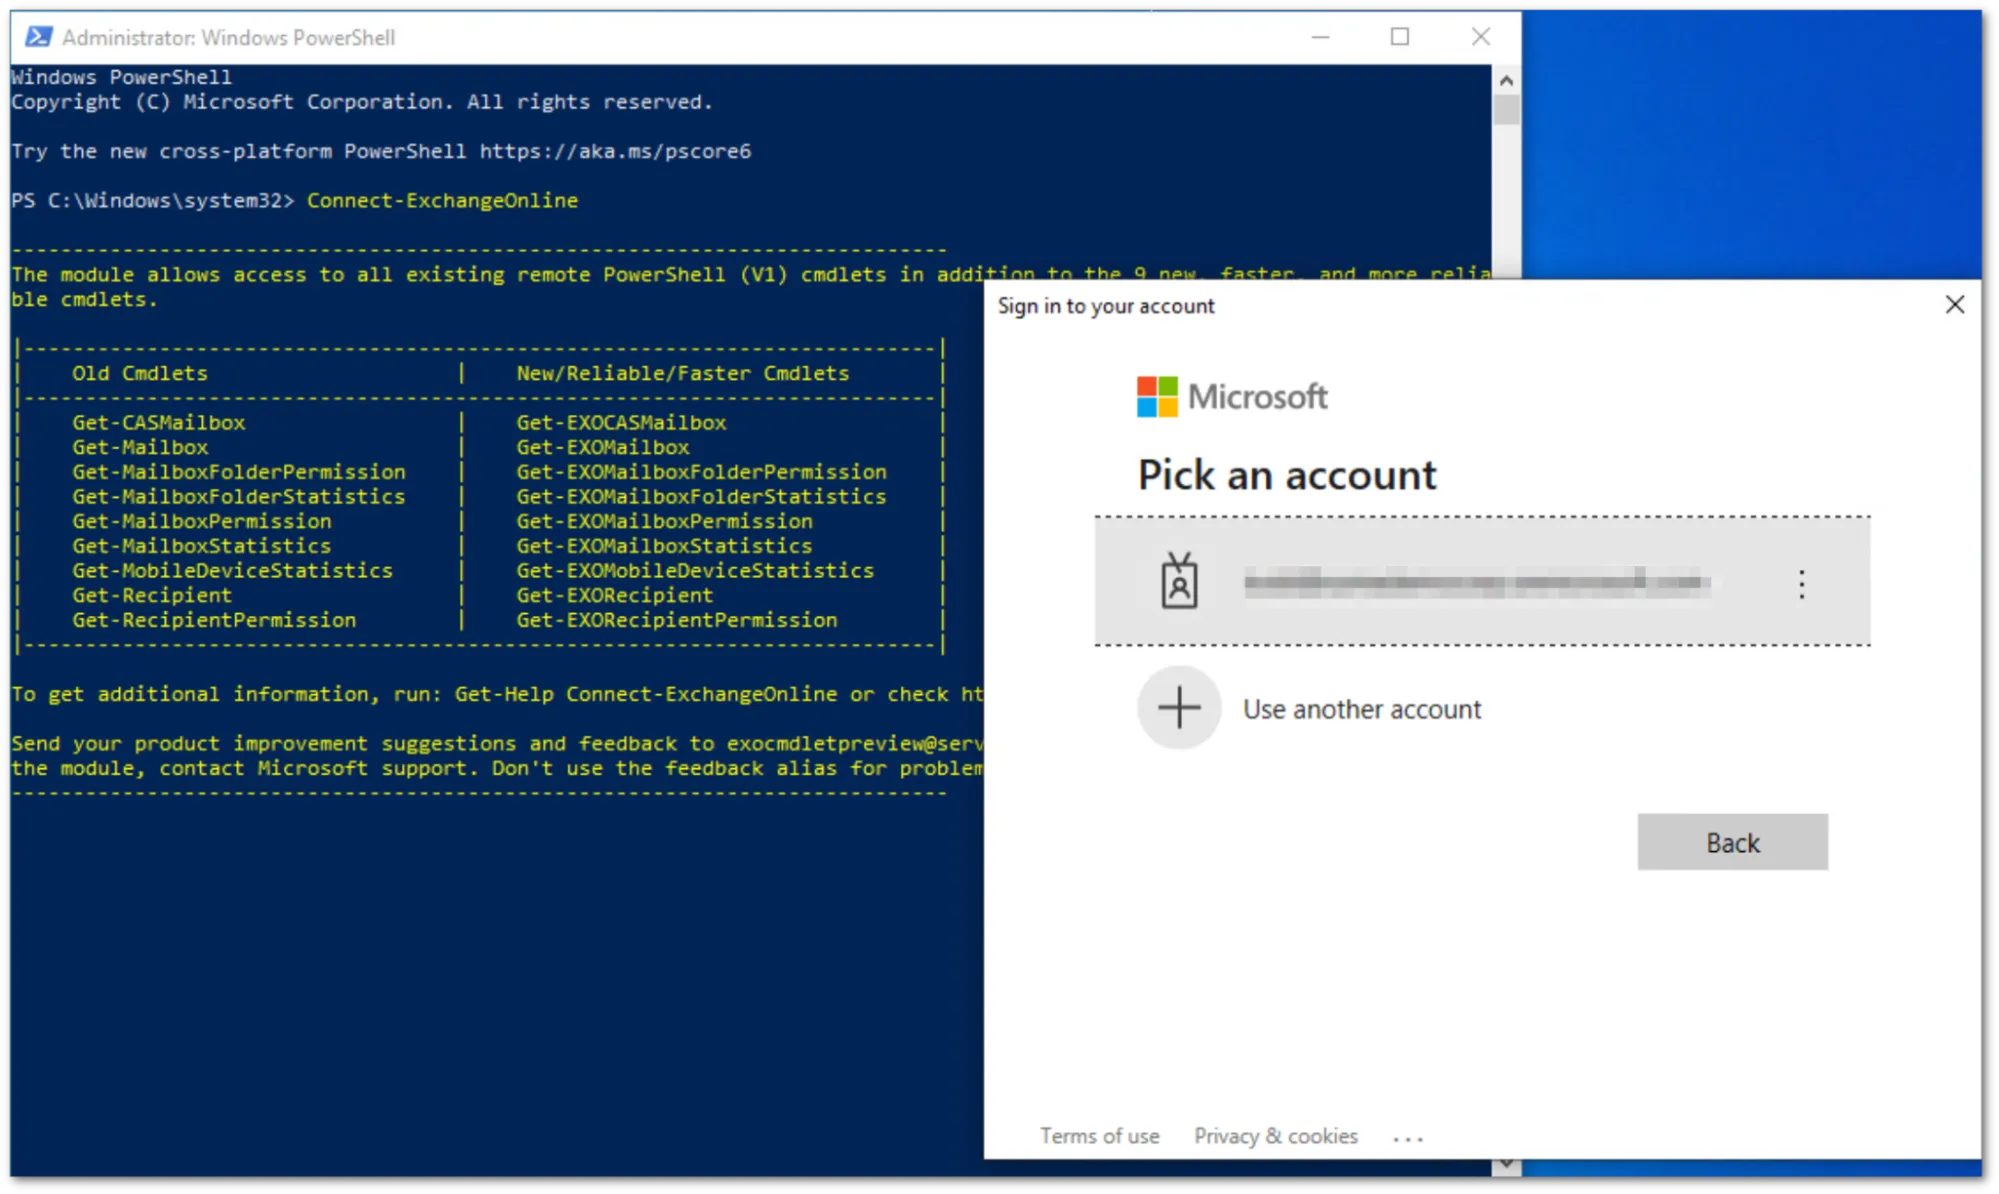Maximize the PowerShell window
This screenshot has height=1194, width=1999.
point(1400,36)
